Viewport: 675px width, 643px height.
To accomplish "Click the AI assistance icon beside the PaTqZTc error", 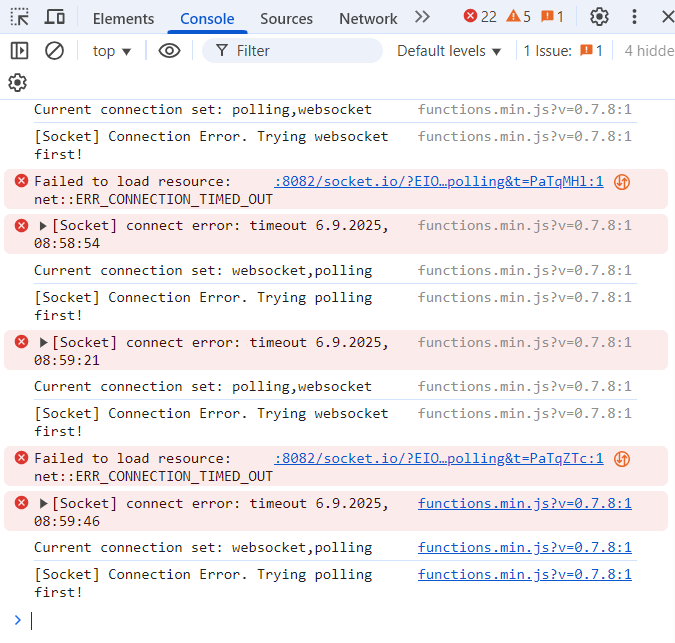I will 622,459.
